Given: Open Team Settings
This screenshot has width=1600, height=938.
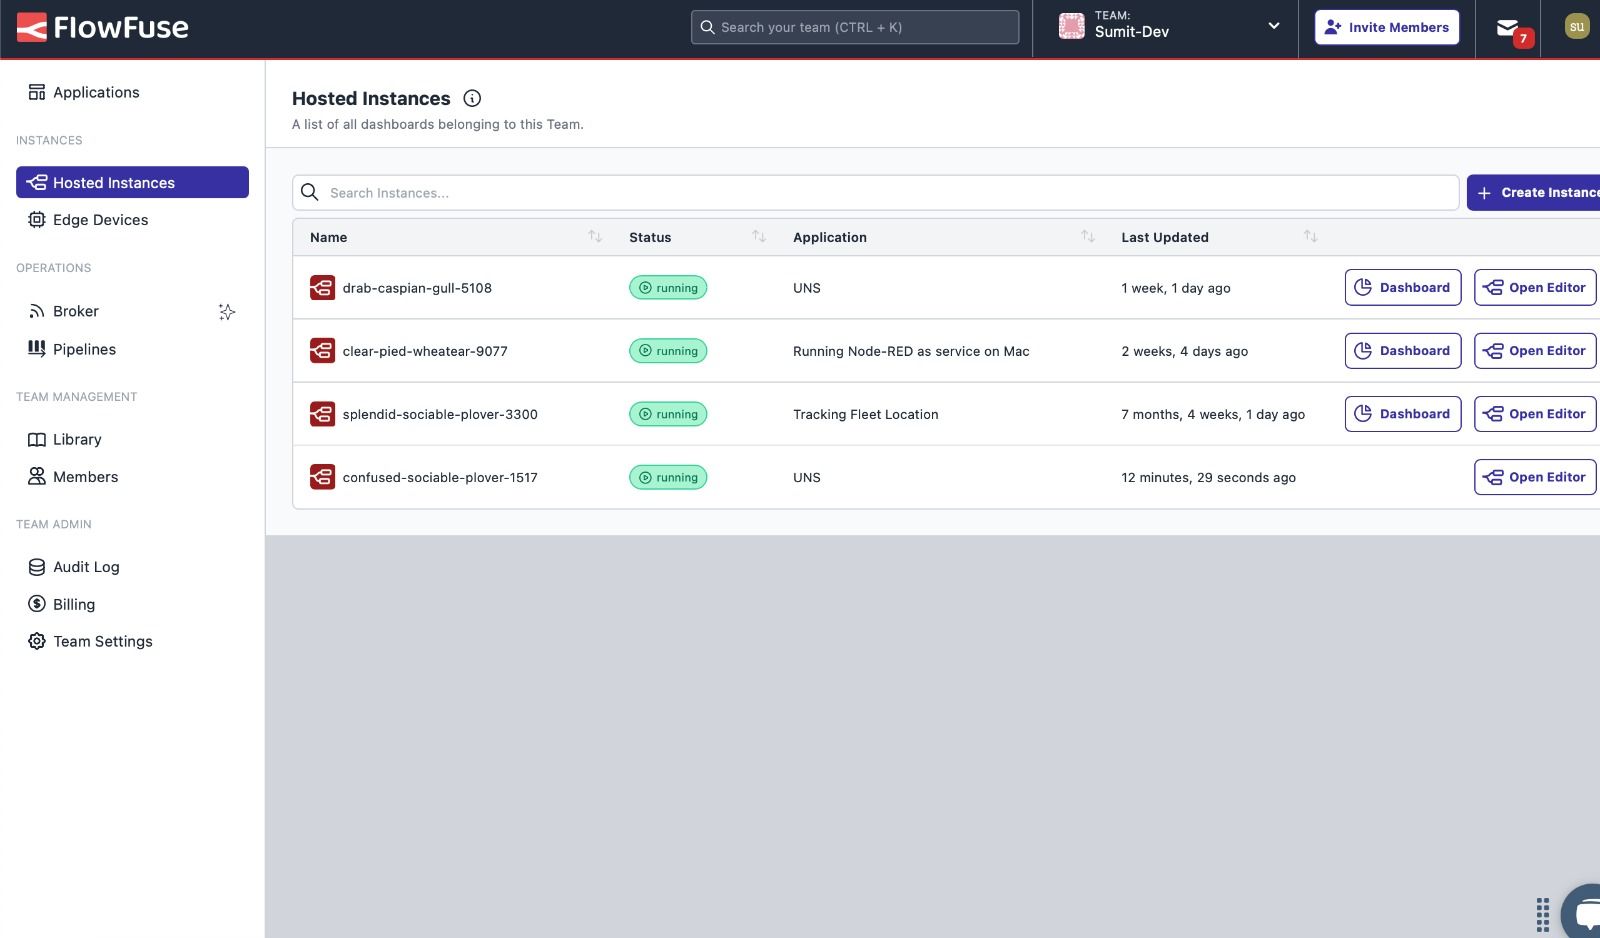Looking at the screenshot, I should pos(103,641).
